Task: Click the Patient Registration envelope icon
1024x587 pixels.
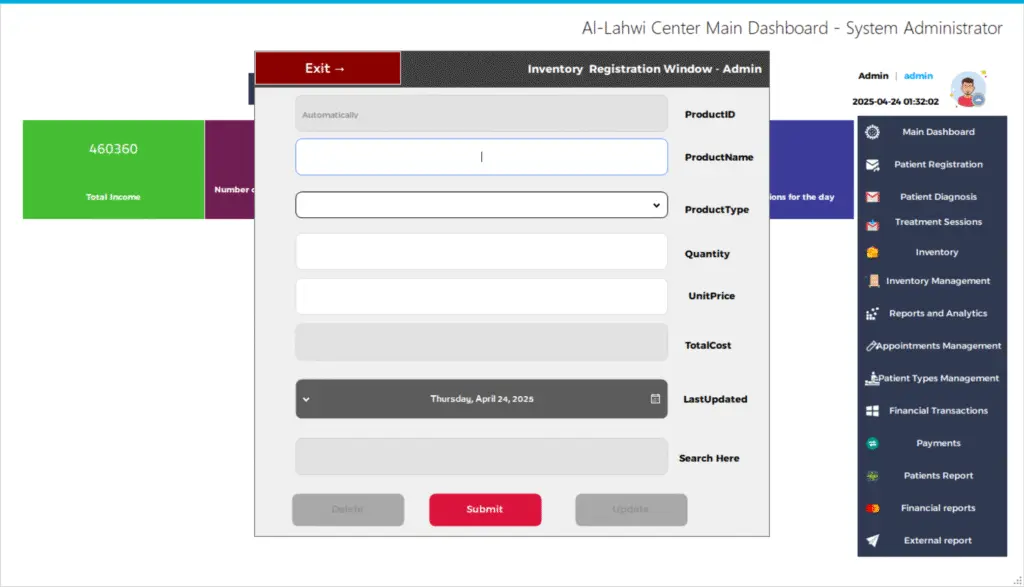Action: (872, 165)
